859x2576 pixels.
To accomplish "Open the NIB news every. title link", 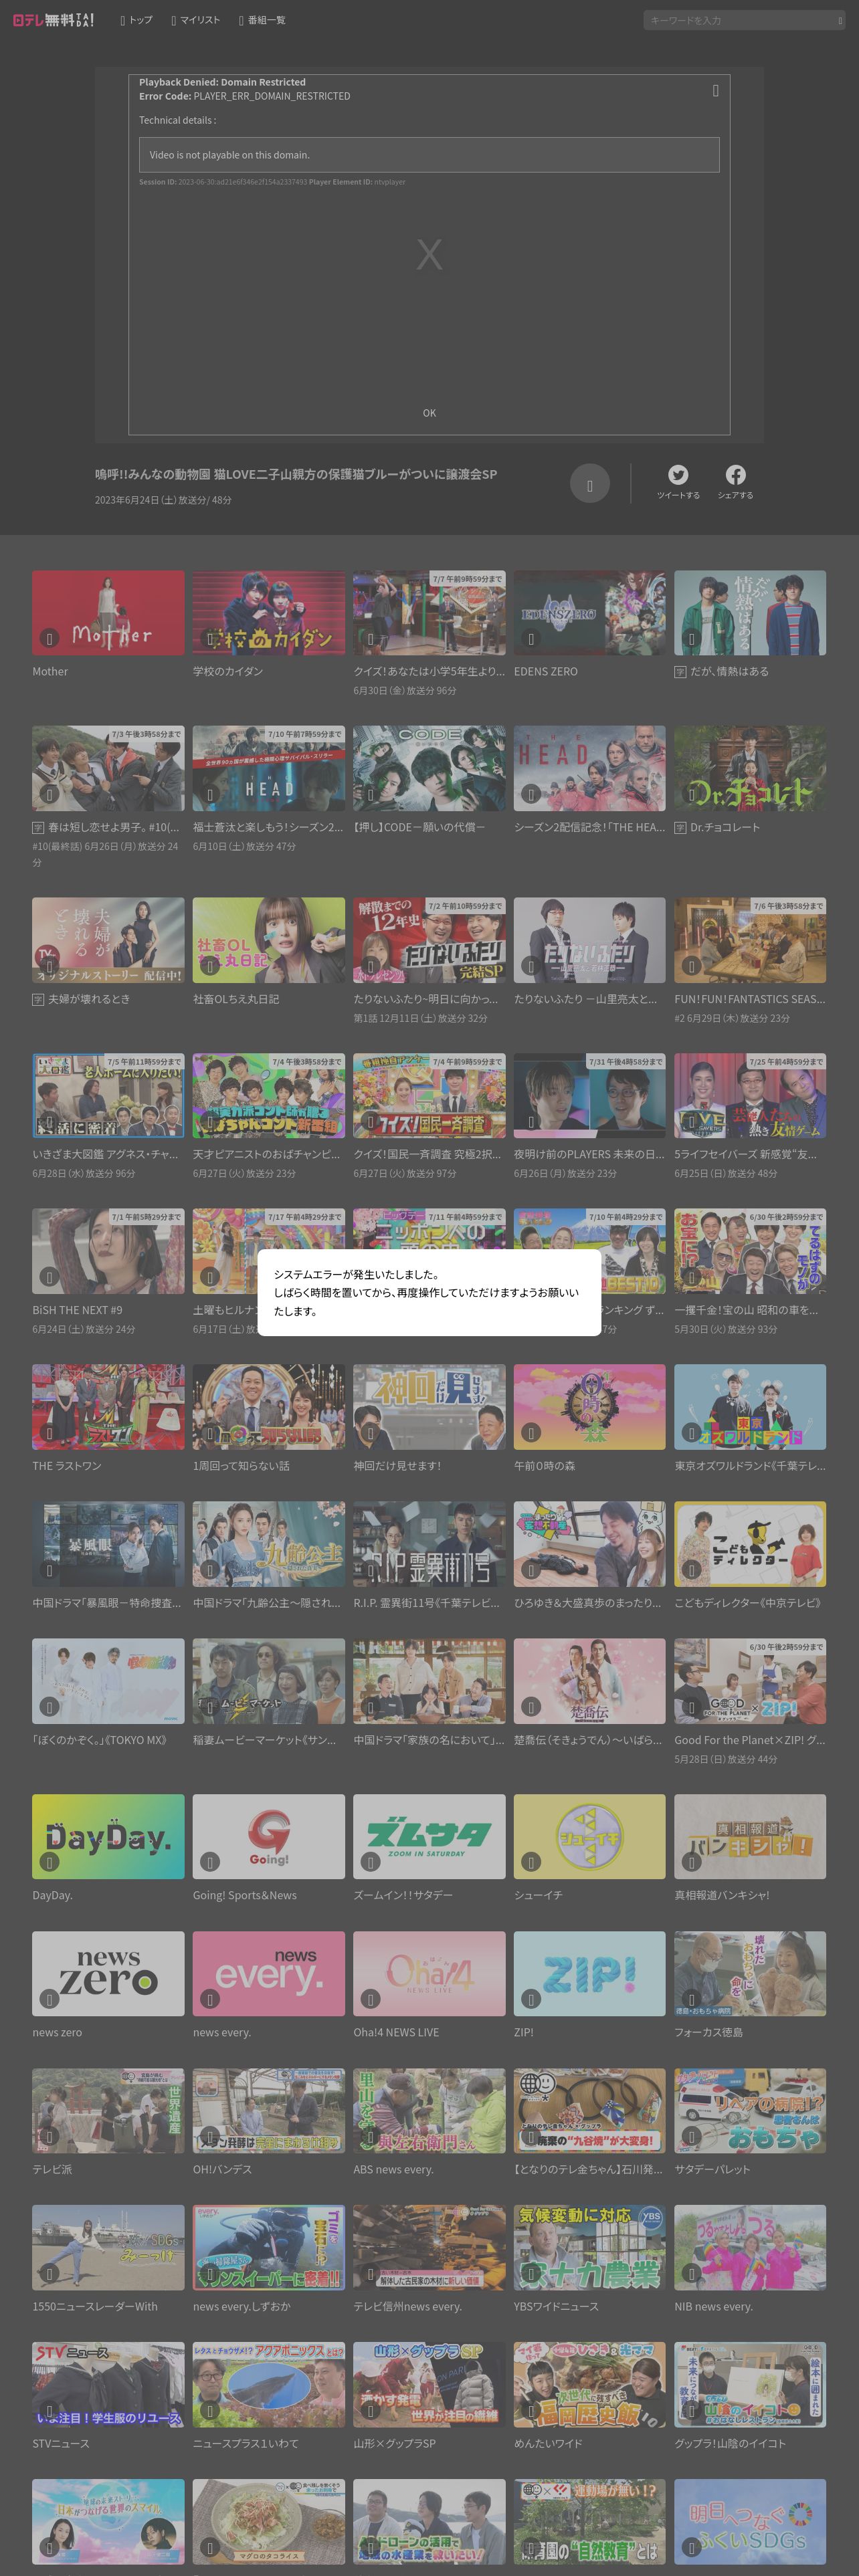I will click(x=713, y=2306).
